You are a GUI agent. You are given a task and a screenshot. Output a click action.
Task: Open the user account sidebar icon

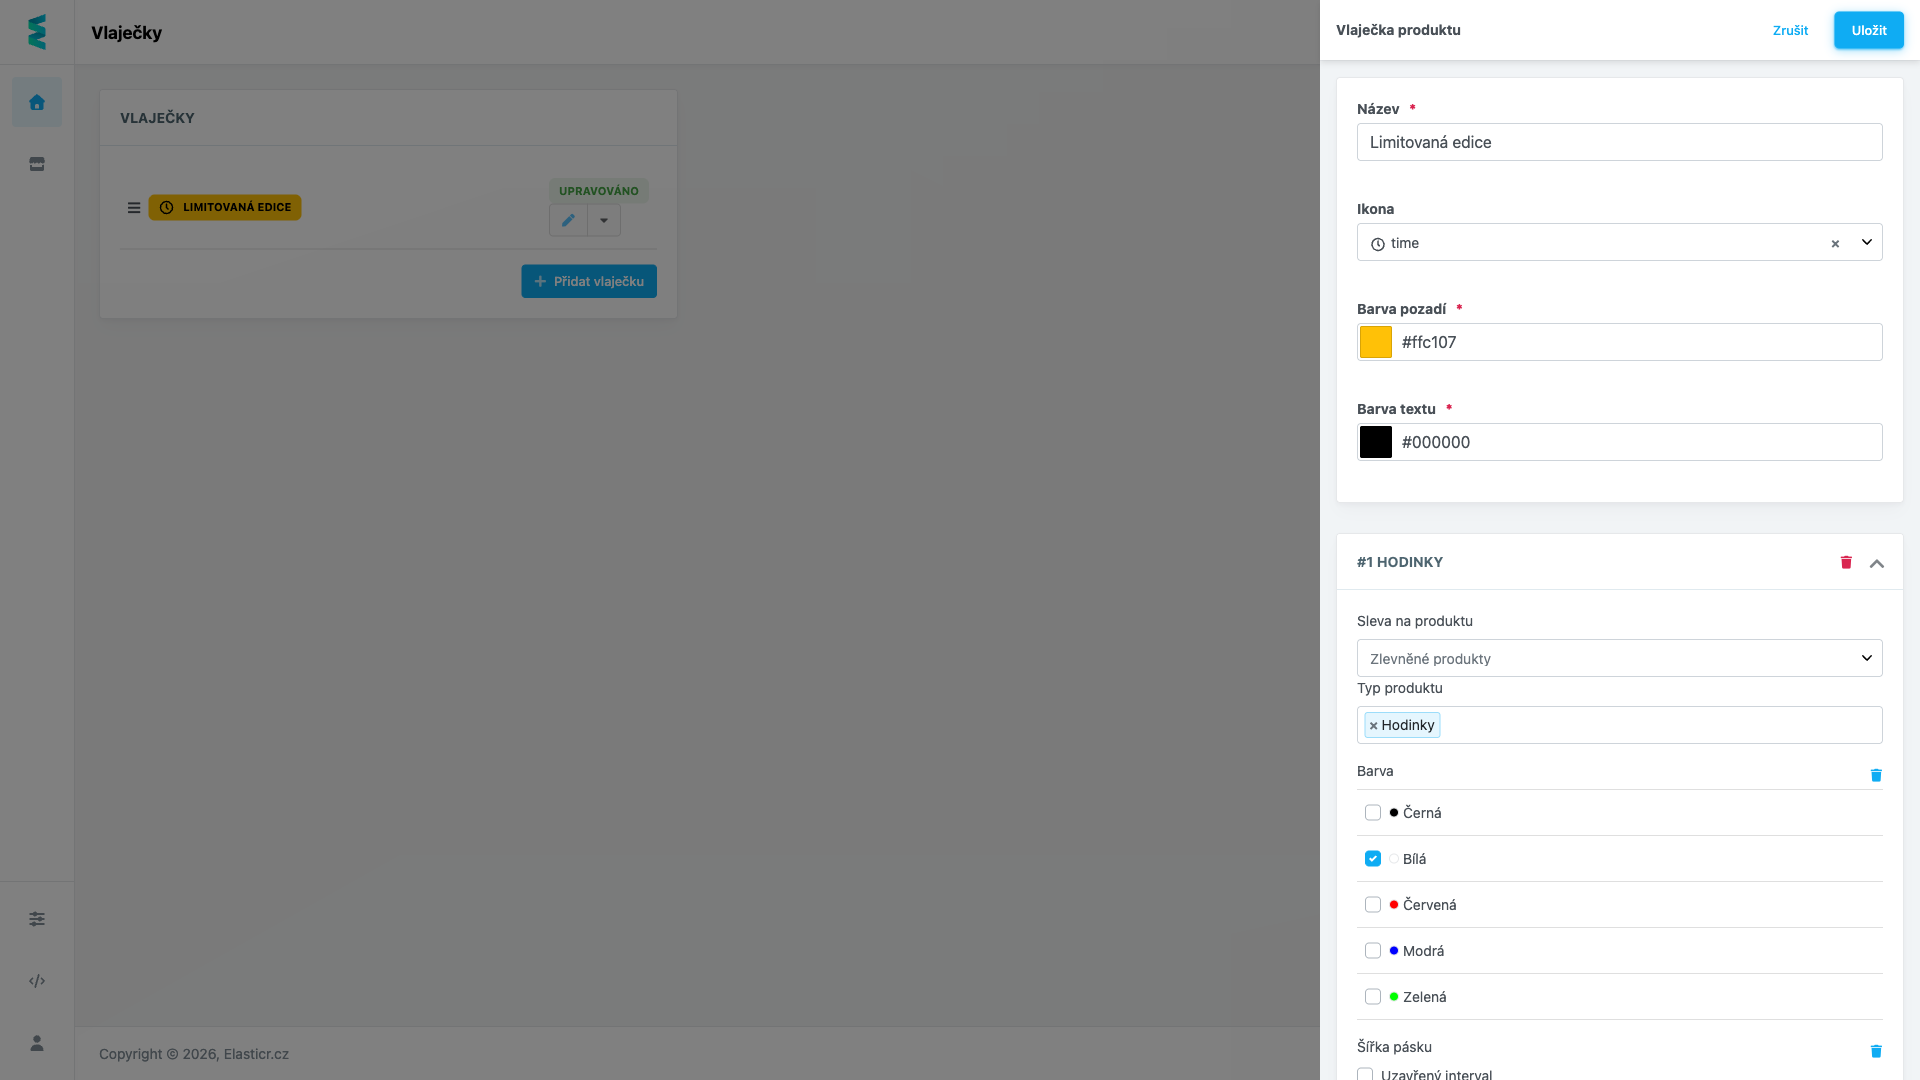pyautogui.click(x=37, y=1043)
